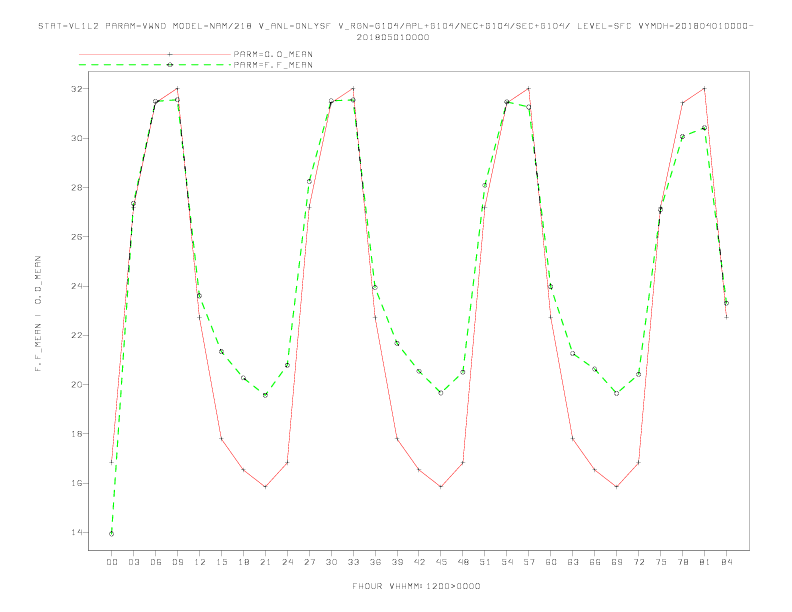The height and width of the screenshot is (612, 792).
Task: Click the second title line 201805010000
Action: 393,37
